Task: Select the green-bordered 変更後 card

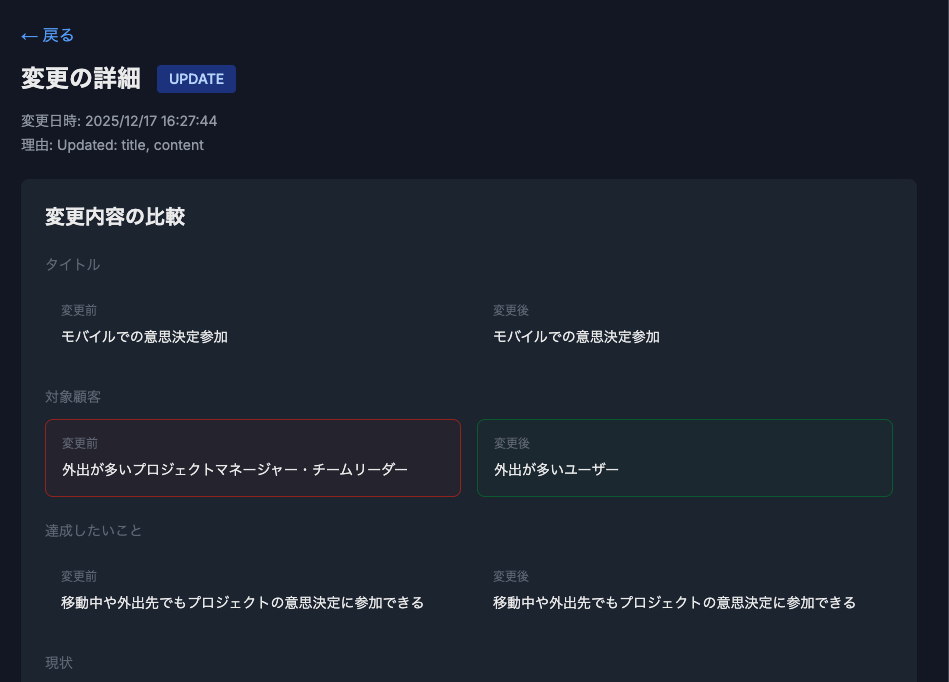Action: pyautogui.click(x=684, y=458)
